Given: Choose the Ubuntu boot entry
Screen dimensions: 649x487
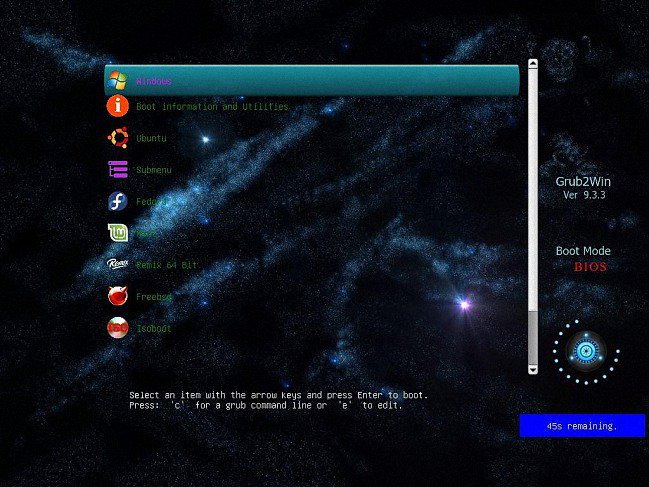Looking at the screenshot, I should [151, 138].
